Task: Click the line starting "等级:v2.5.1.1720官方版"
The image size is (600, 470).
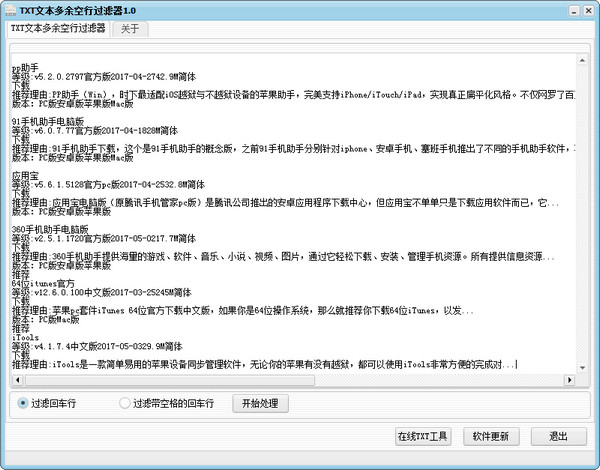Action: click(104, 239)
